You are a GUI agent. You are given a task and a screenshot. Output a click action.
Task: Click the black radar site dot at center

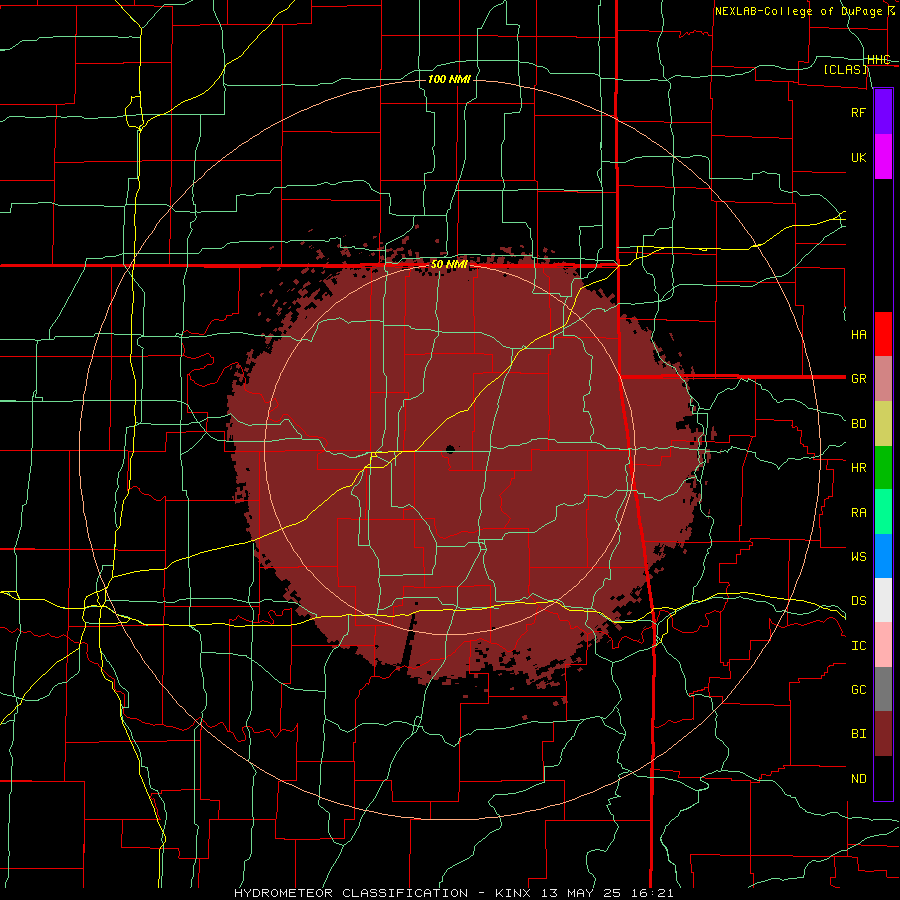coord(450,449)
